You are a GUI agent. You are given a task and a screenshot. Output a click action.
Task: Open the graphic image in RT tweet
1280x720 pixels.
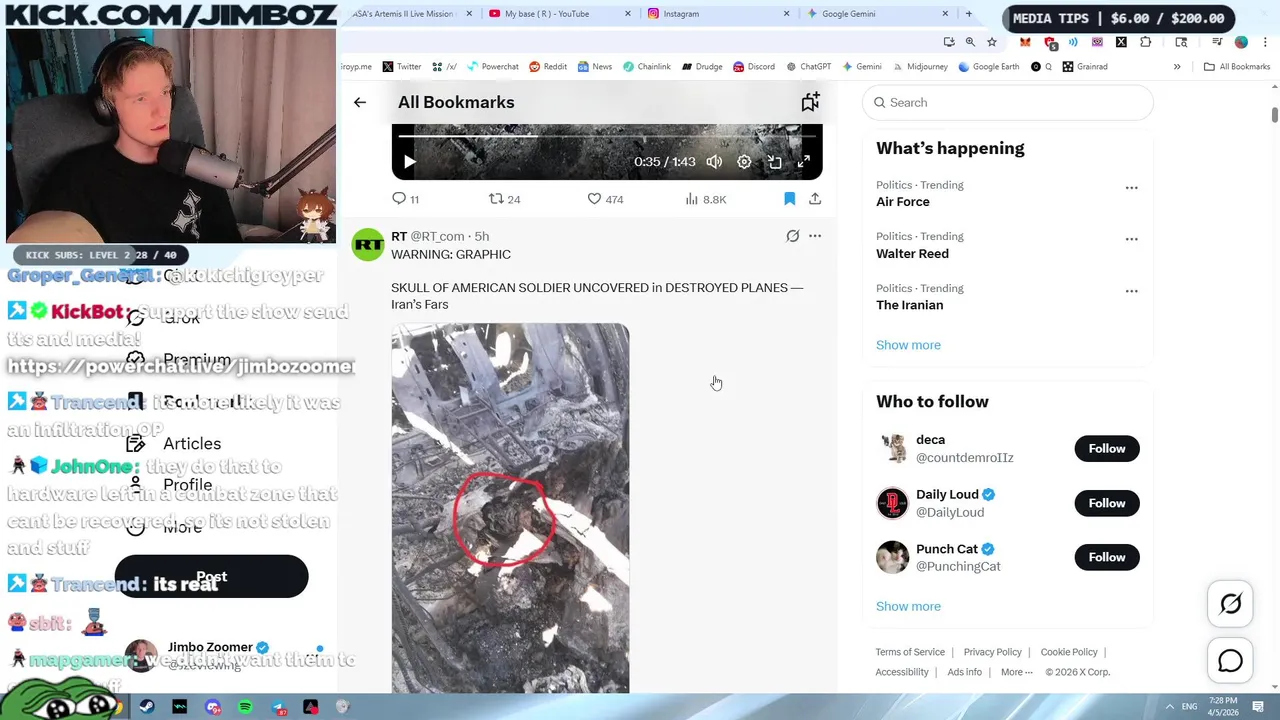(510, 508)
